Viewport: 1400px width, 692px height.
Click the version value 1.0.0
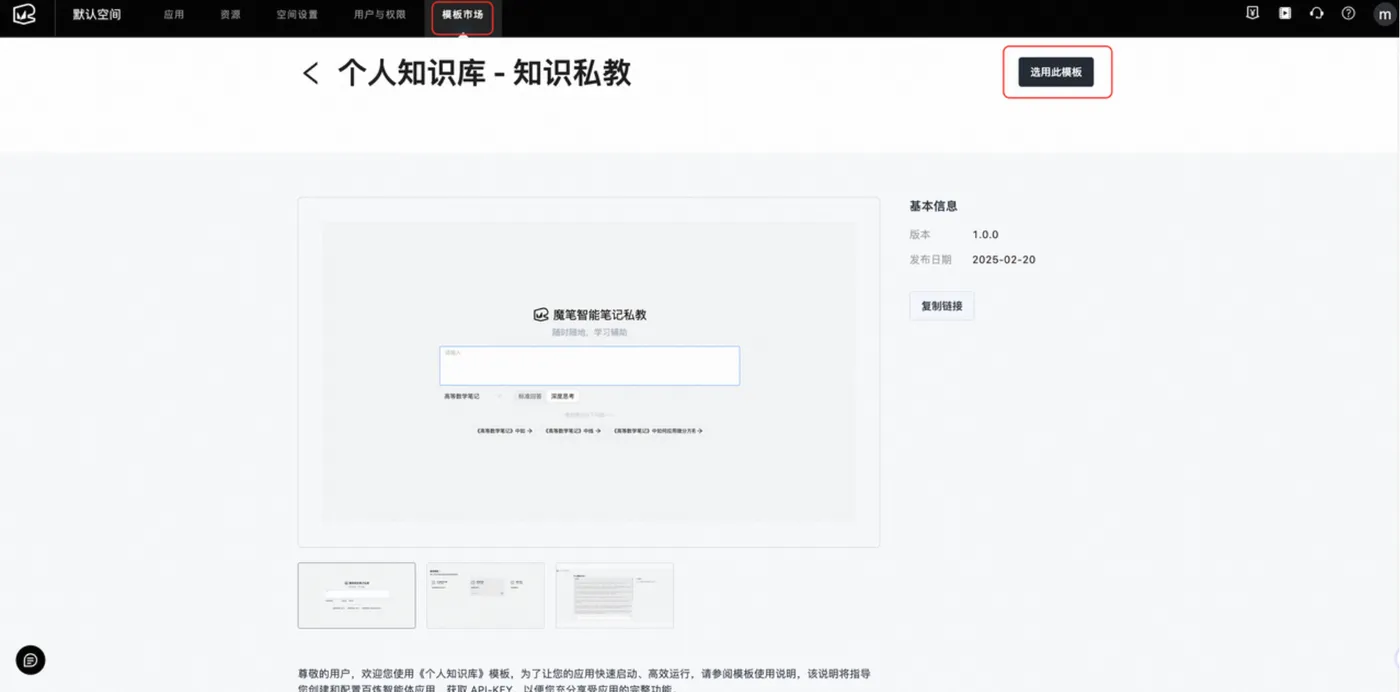click(x=985, y=235)
